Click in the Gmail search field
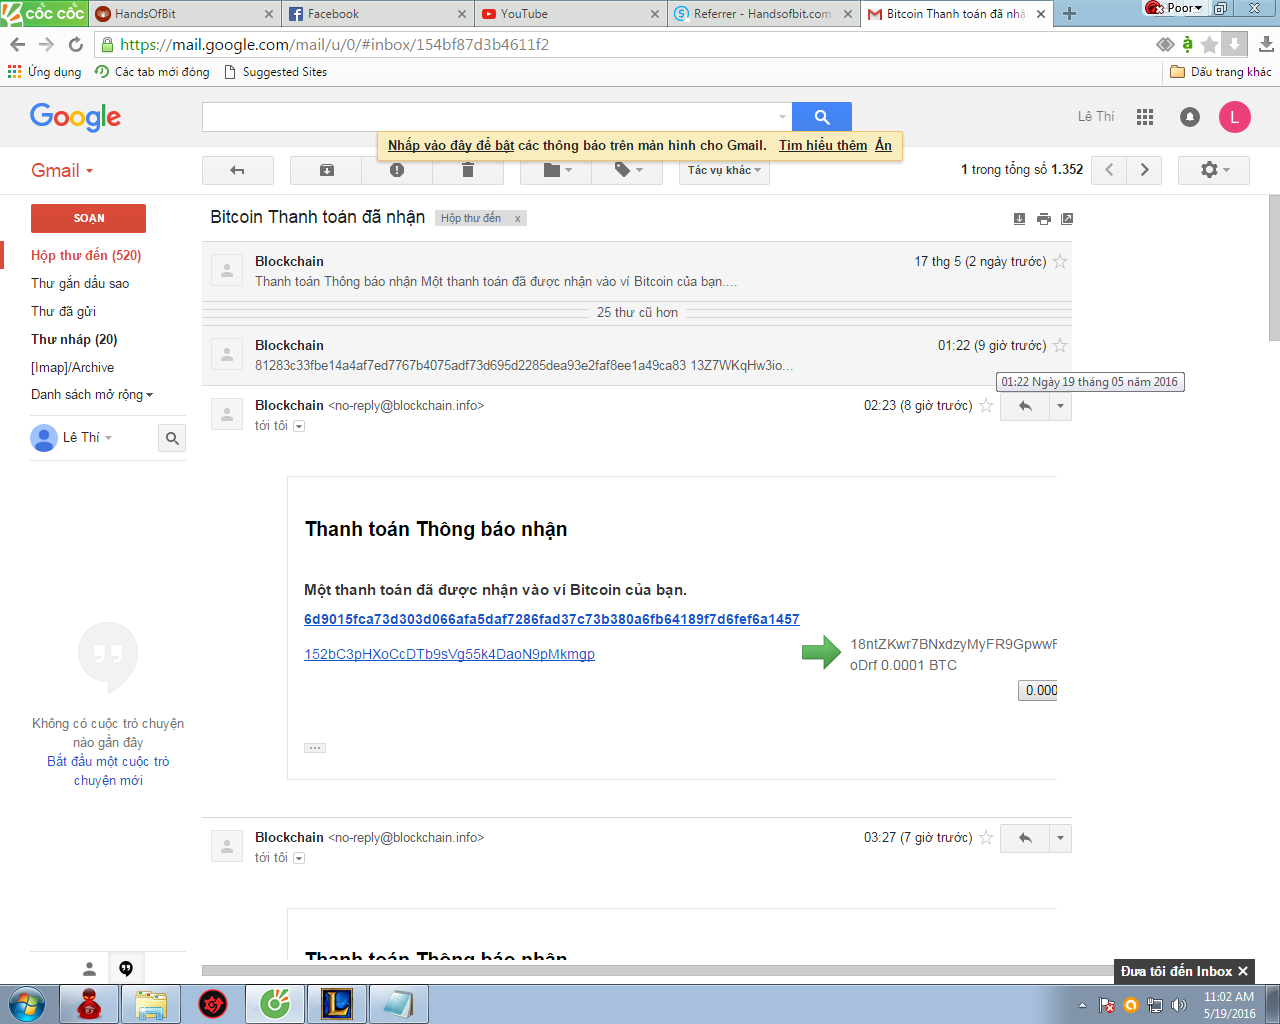1280x1024 pixels. coord(490,117)
